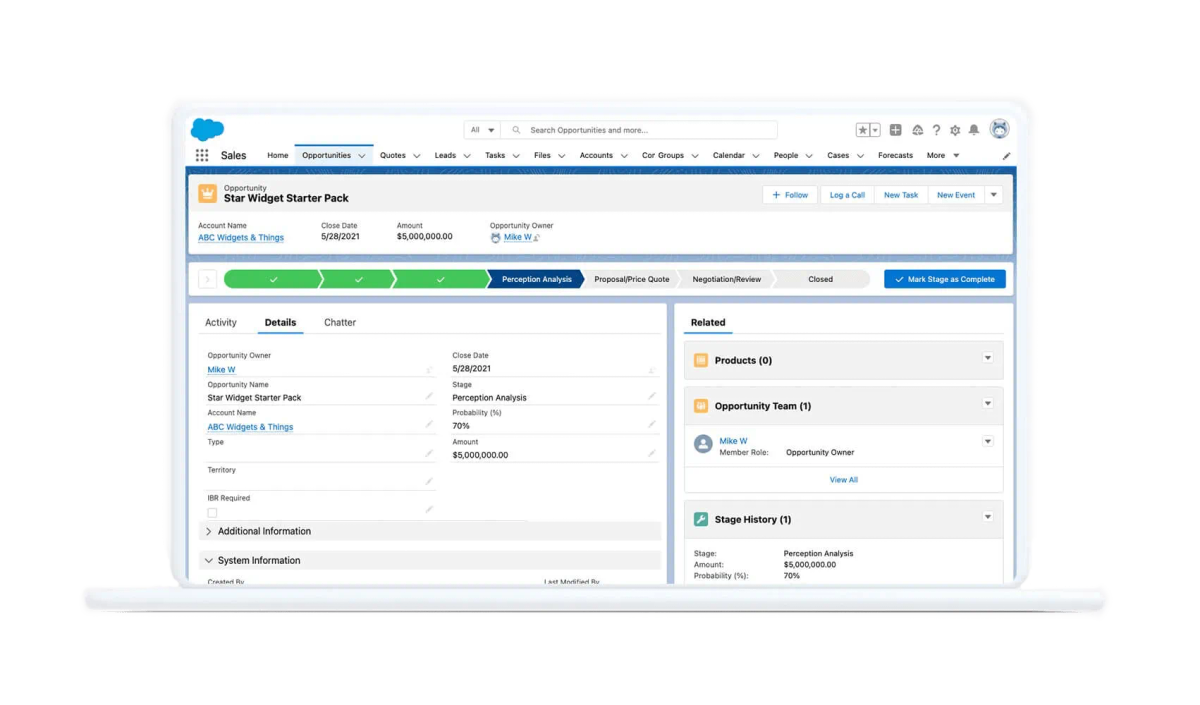The width and height of the screenshot is (1200, 705).
Task: Select the Proposal/Price Quote stage in path
Action: click(x=632, y=279)
